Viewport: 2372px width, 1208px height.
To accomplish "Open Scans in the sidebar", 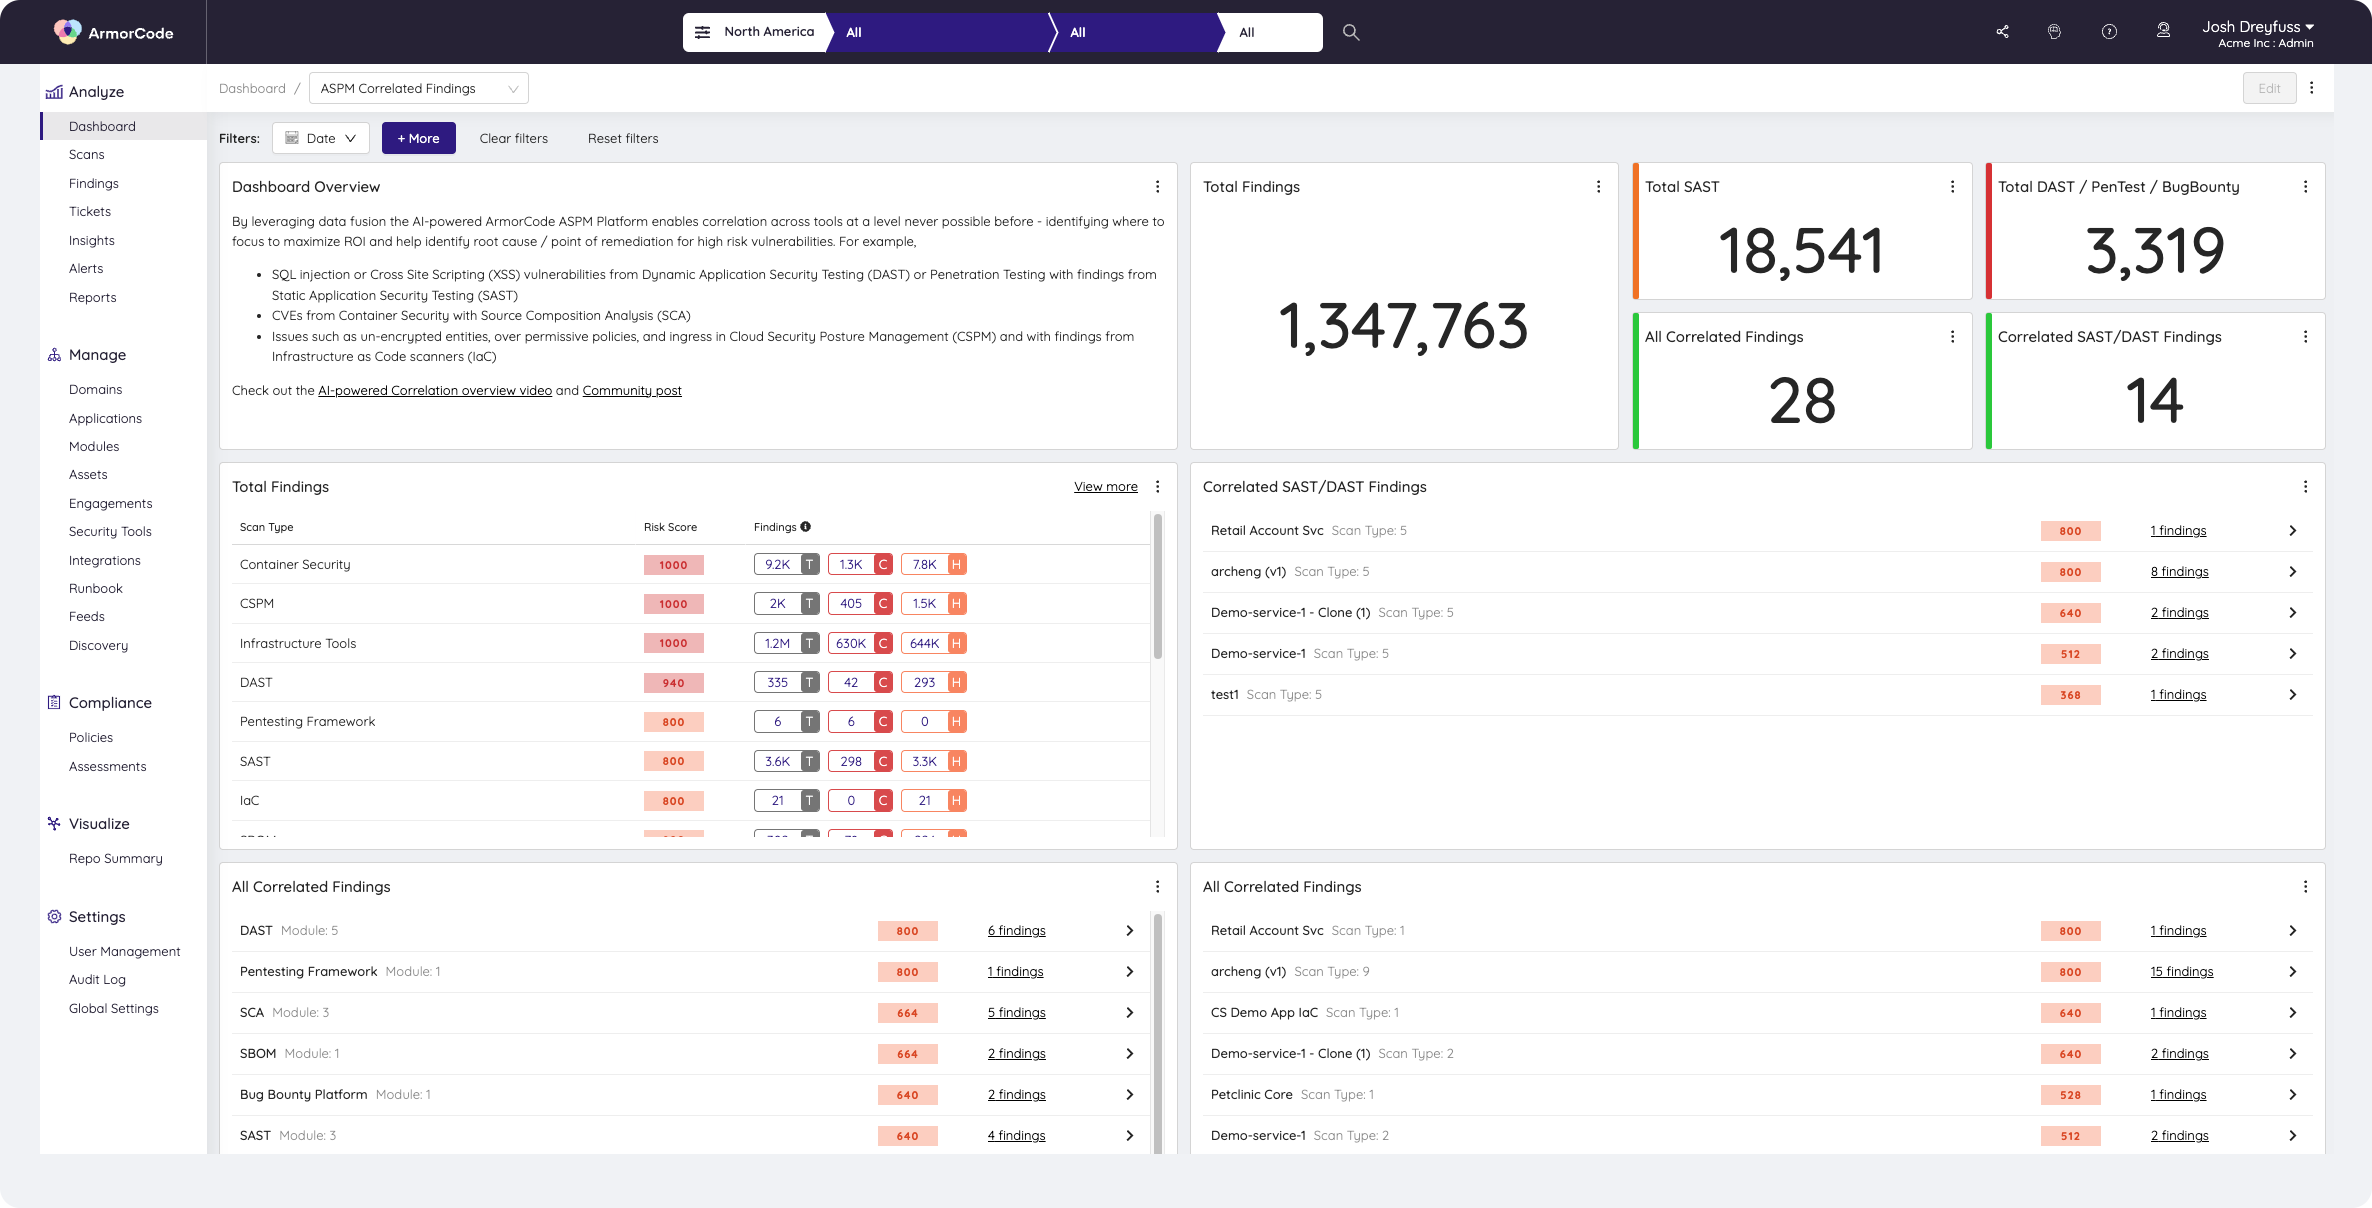I will pyautogui.click(x=87, y=155).
